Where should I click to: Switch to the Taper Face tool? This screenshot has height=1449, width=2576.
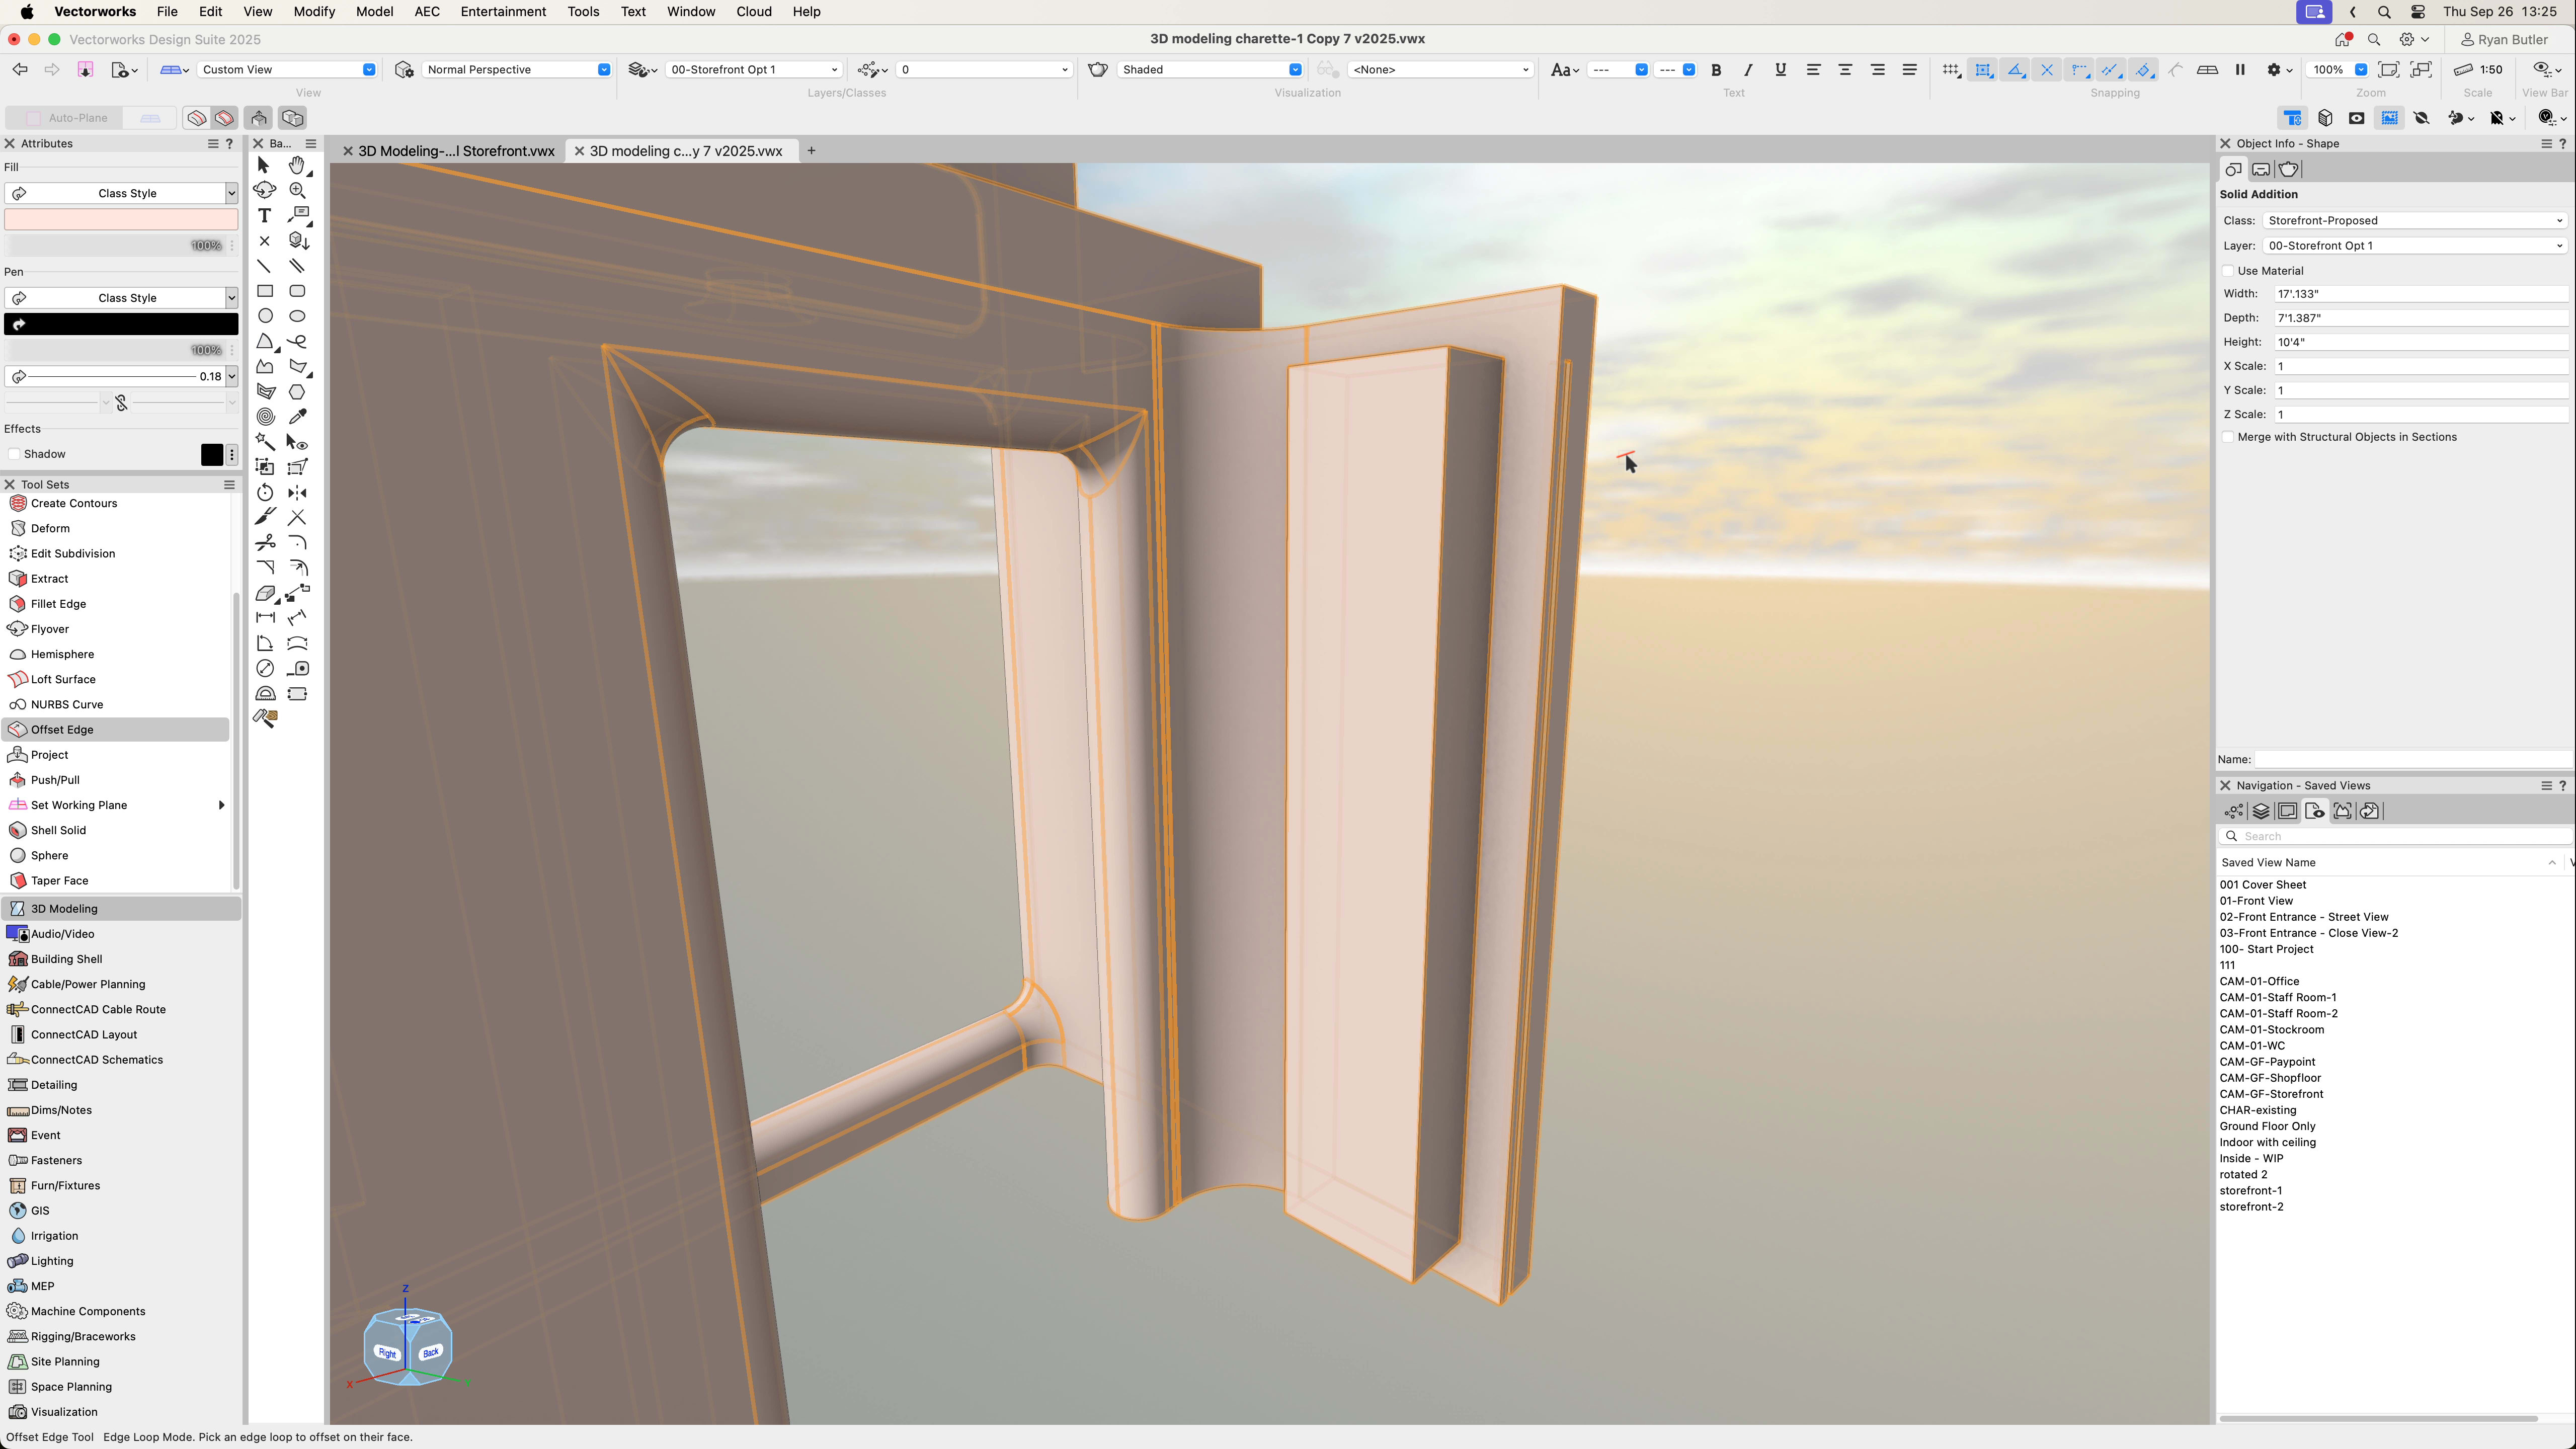(x=58, y=880)
